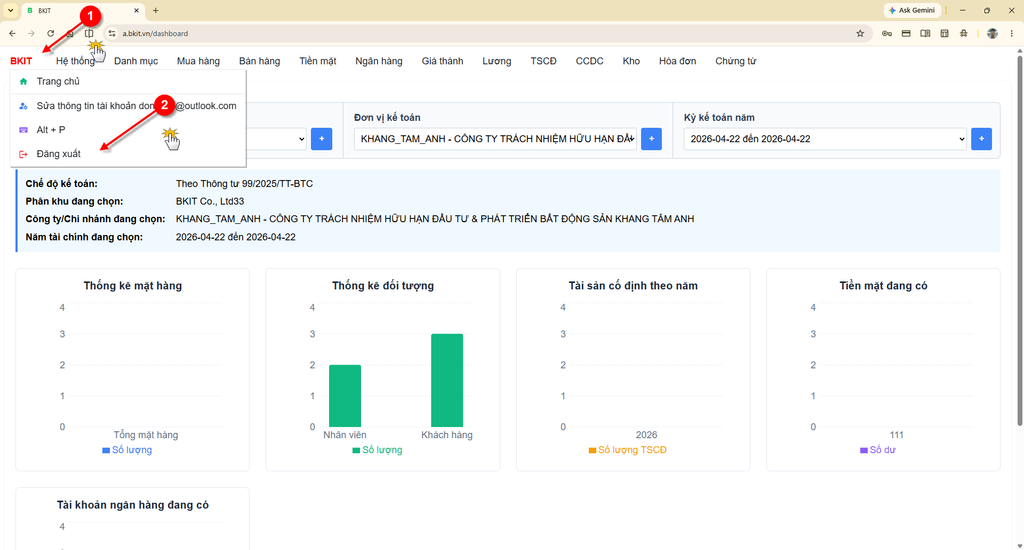Toggle purple Số dư legend in Tiền mặt chart
The height and width of the screenshot is (550, 1024).
(878, 450)
